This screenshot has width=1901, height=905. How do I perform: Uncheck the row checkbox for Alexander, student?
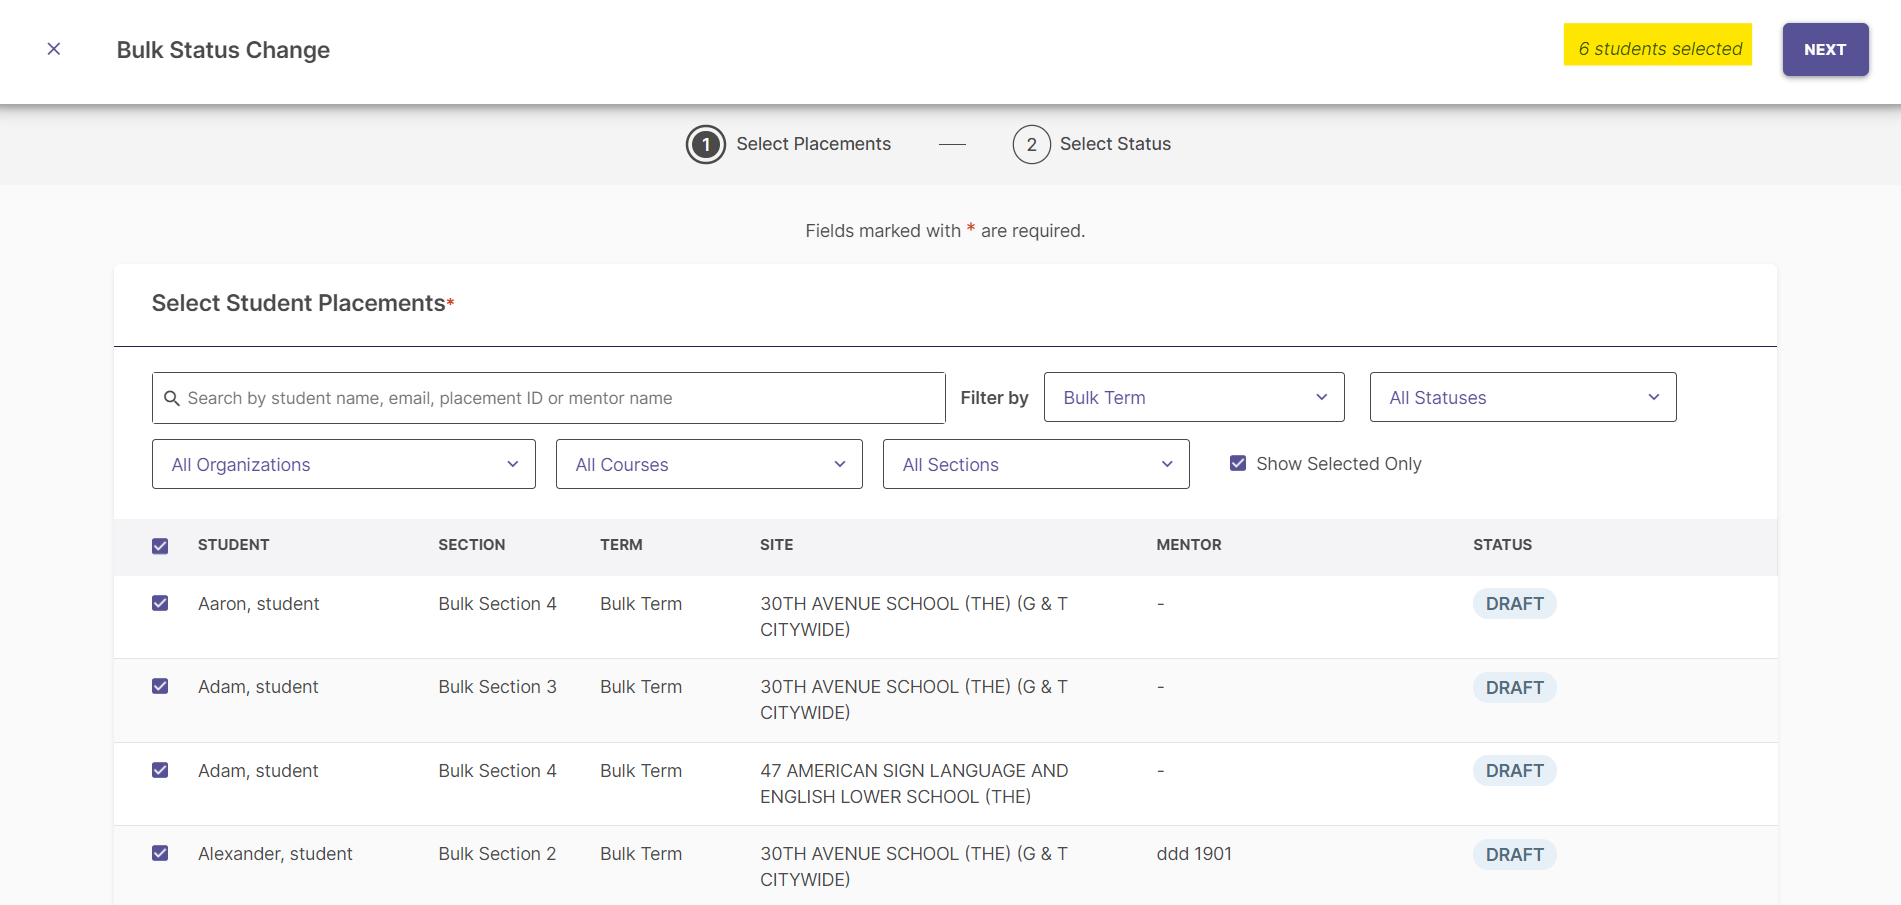click(x=160, y=853)
